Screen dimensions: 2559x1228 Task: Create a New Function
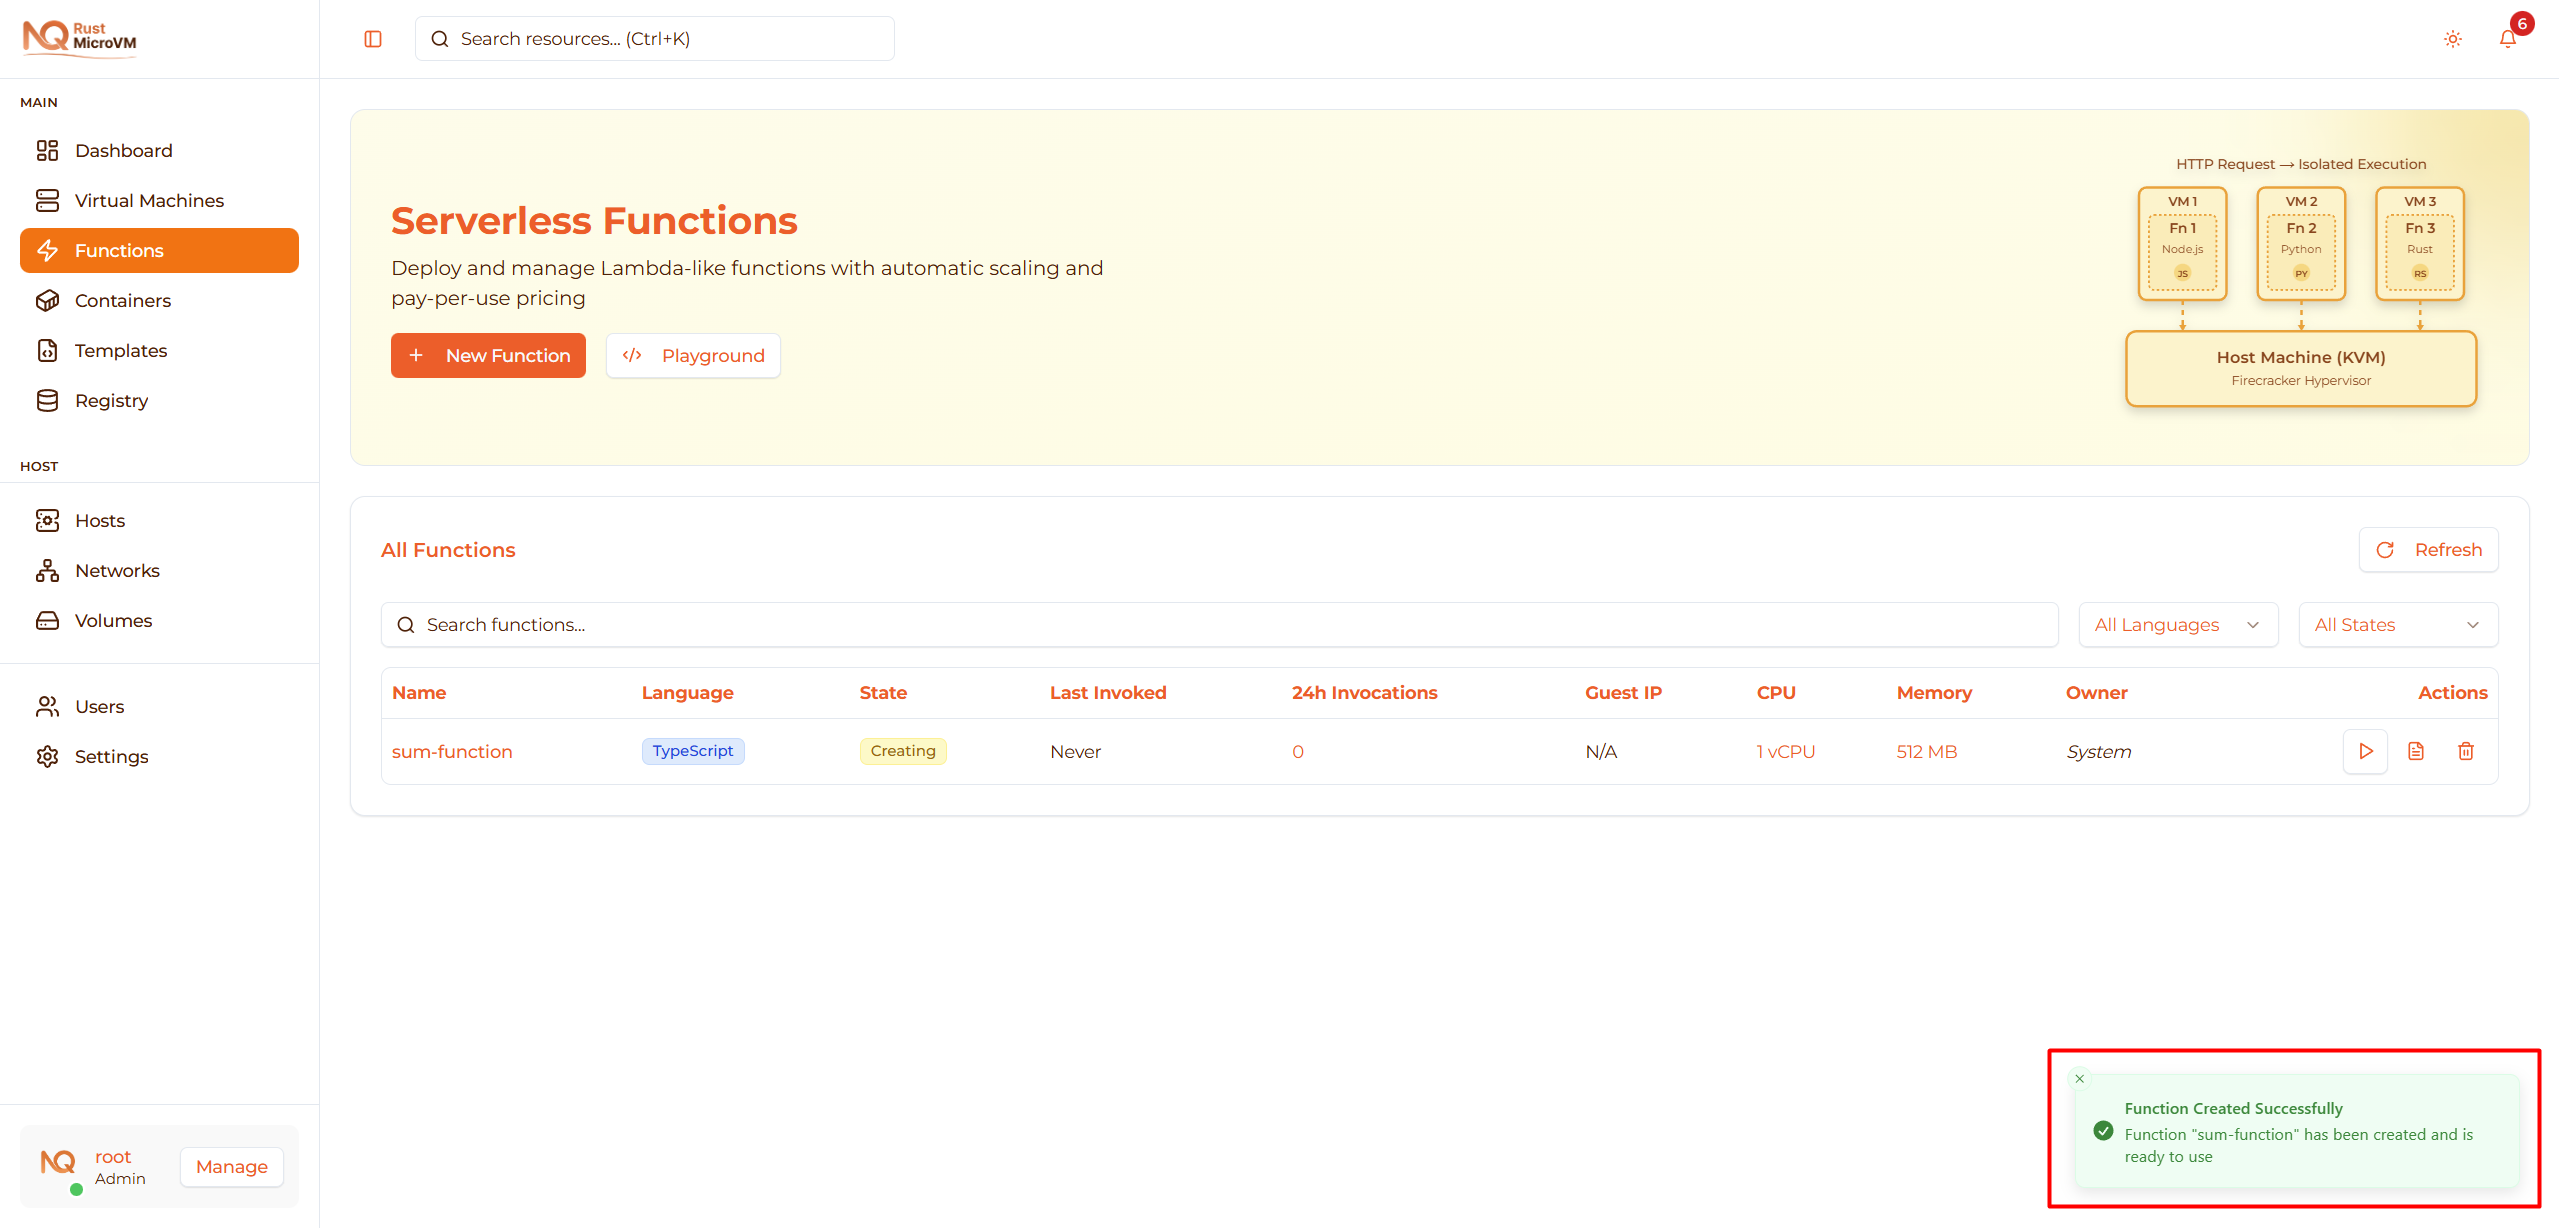pyautogui.click(x=488, y=355)
